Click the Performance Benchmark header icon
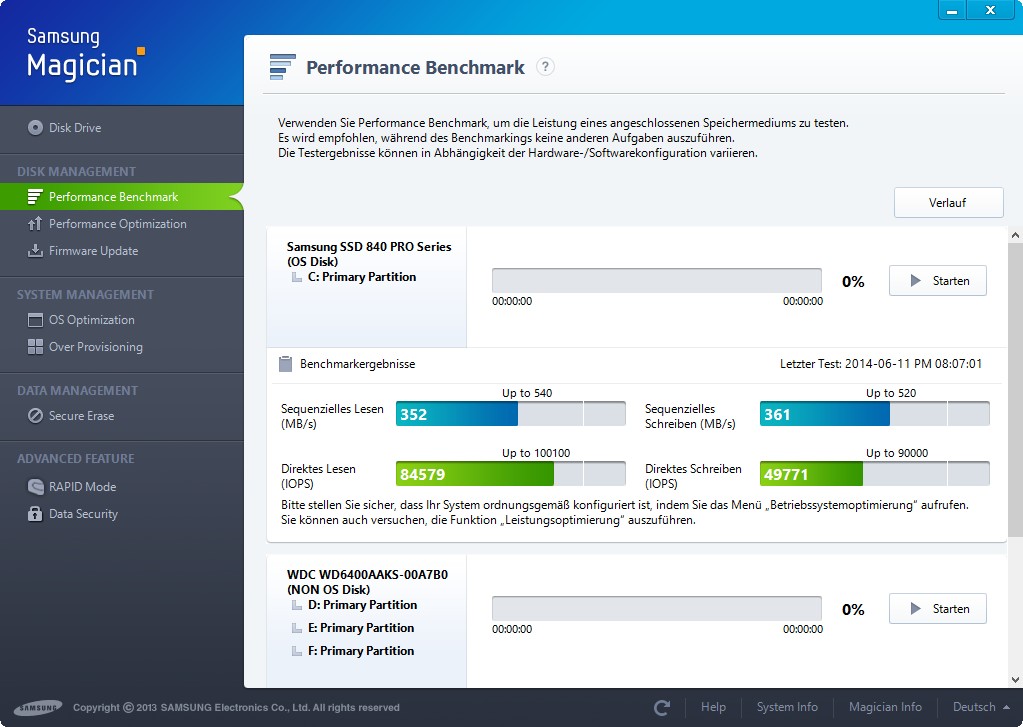 [282, 67]
